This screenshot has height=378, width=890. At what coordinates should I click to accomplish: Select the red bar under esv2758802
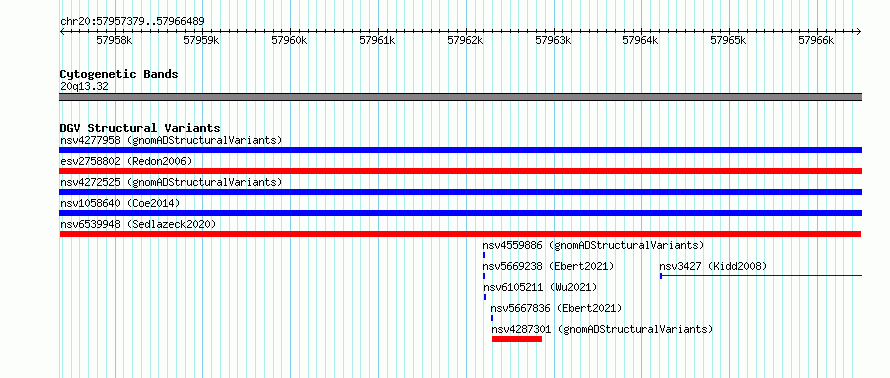pos(460,171)
